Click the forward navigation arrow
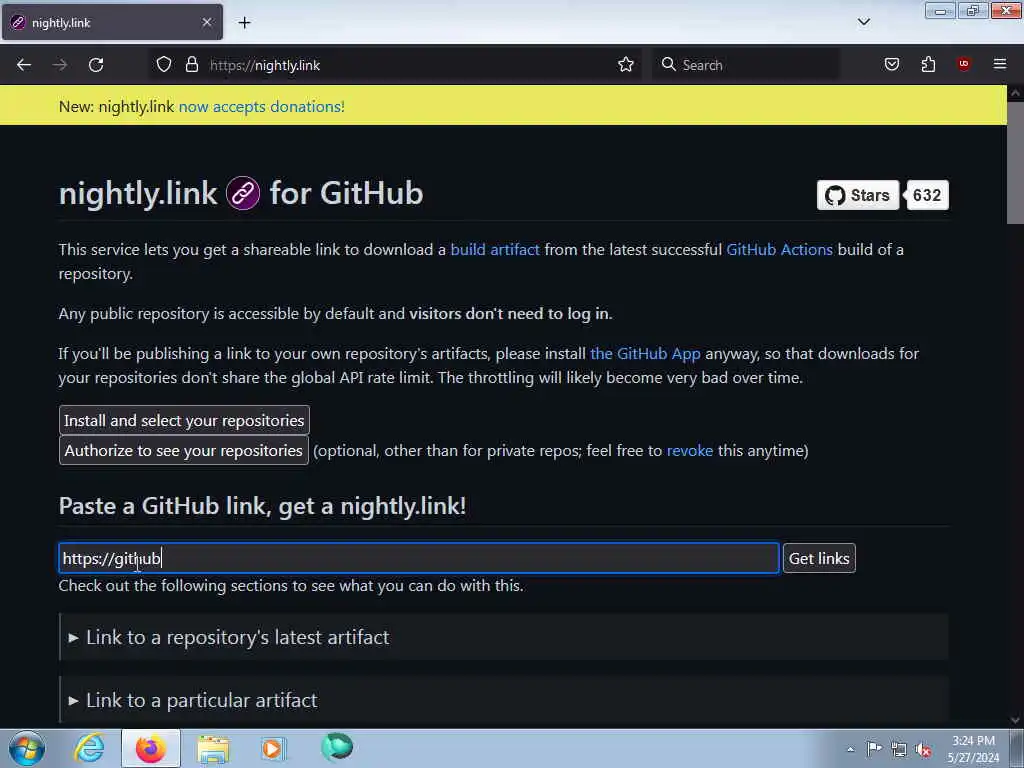 pos(59,65)
